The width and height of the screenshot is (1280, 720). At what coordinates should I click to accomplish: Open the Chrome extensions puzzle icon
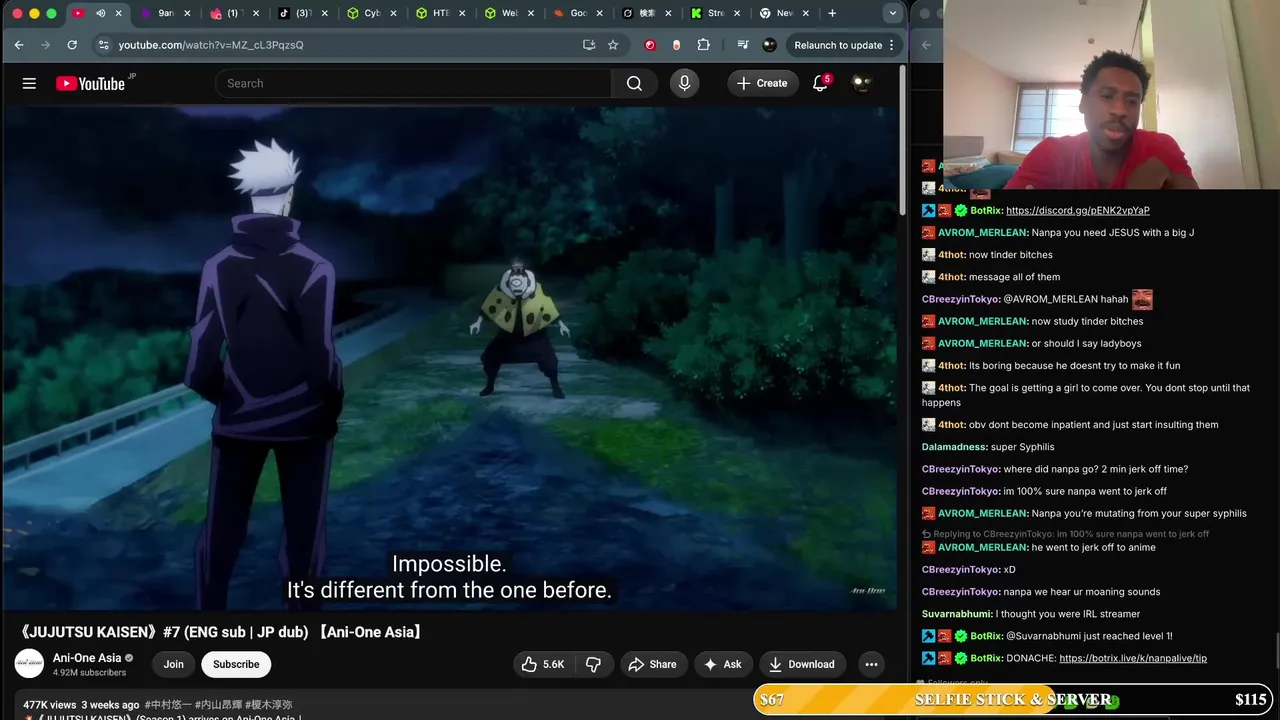point(703,45)
